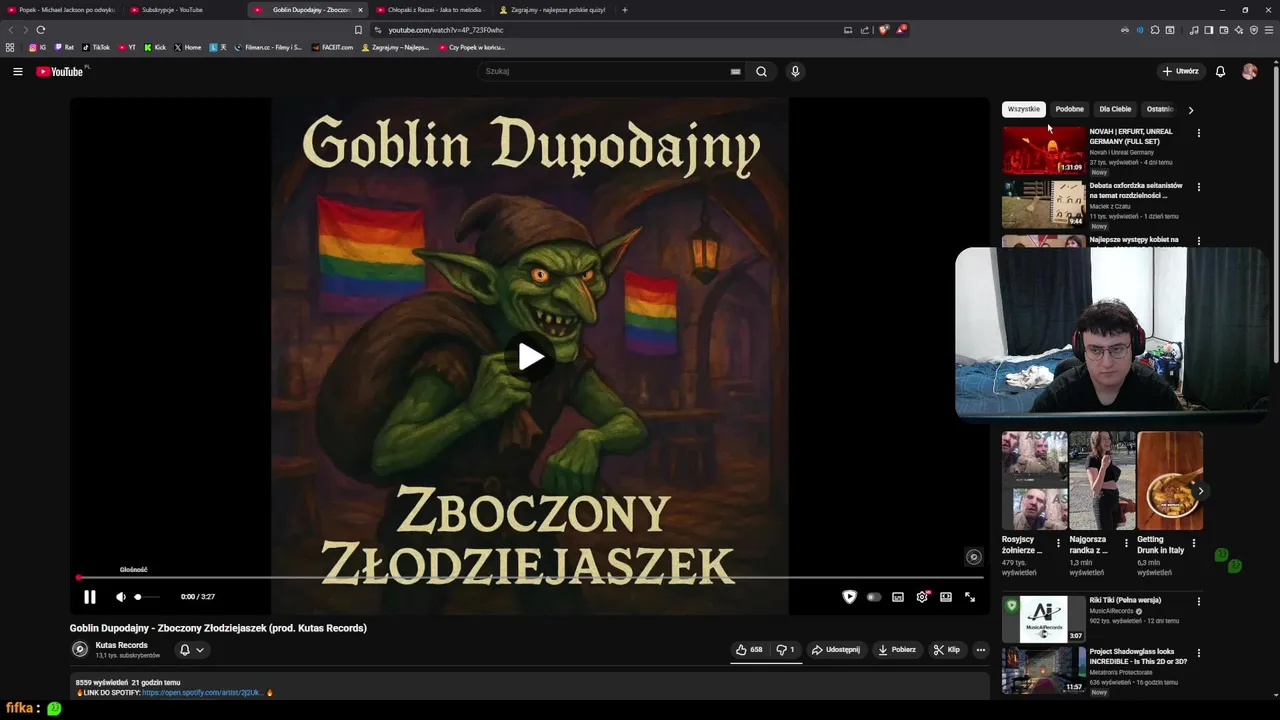Image resolution: width=1280 pixels, height=720 pixels.
Task: Close the Goblin Dupodajny browser tab
Action: (x=360, y=10)
